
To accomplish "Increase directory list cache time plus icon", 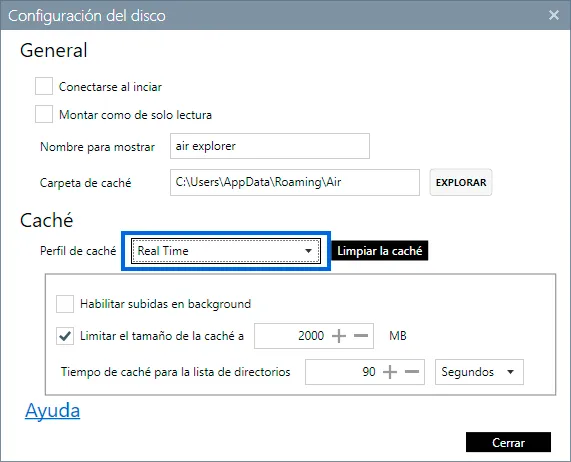I will (x=390, y=372).
